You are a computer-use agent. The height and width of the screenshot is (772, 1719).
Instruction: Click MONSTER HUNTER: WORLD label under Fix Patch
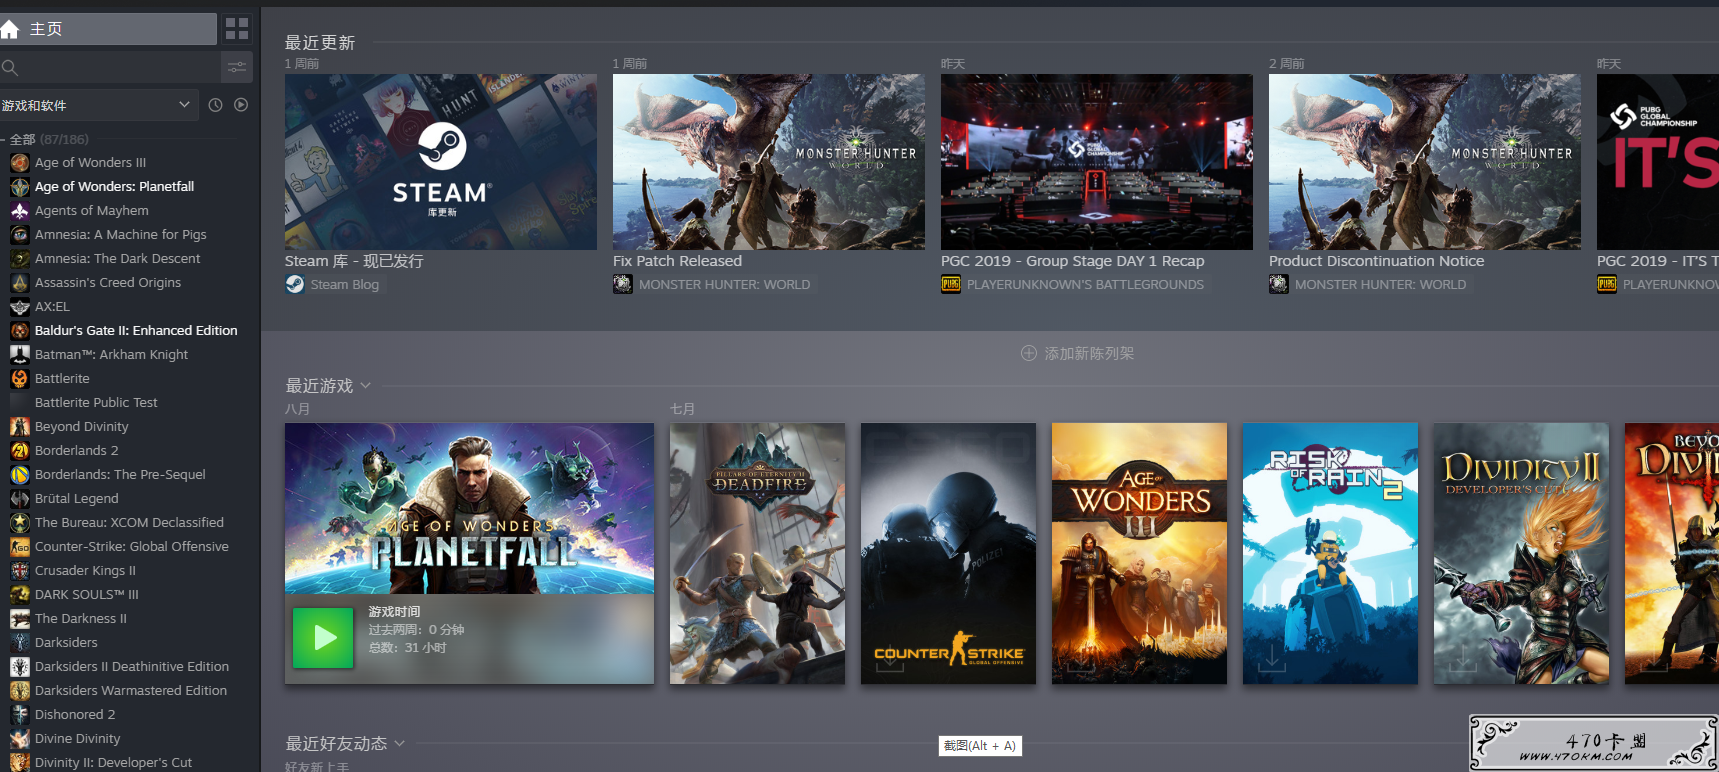point(725,285)
